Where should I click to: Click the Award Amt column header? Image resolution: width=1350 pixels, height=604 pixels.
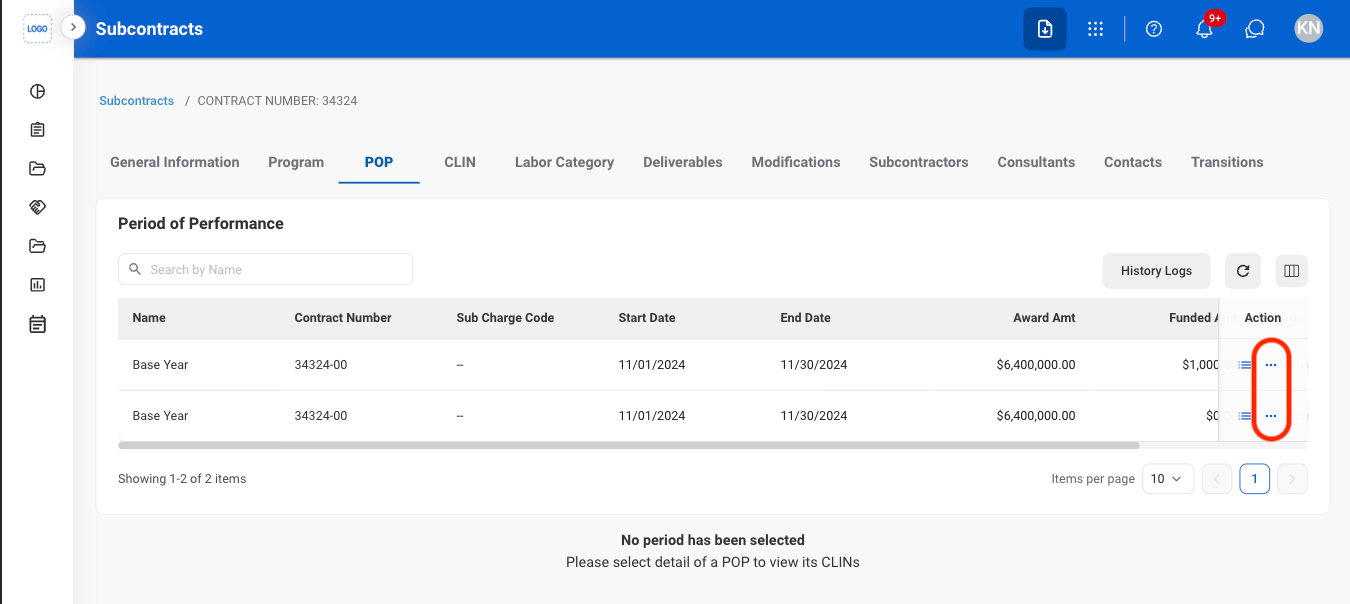pos(1044,318)
